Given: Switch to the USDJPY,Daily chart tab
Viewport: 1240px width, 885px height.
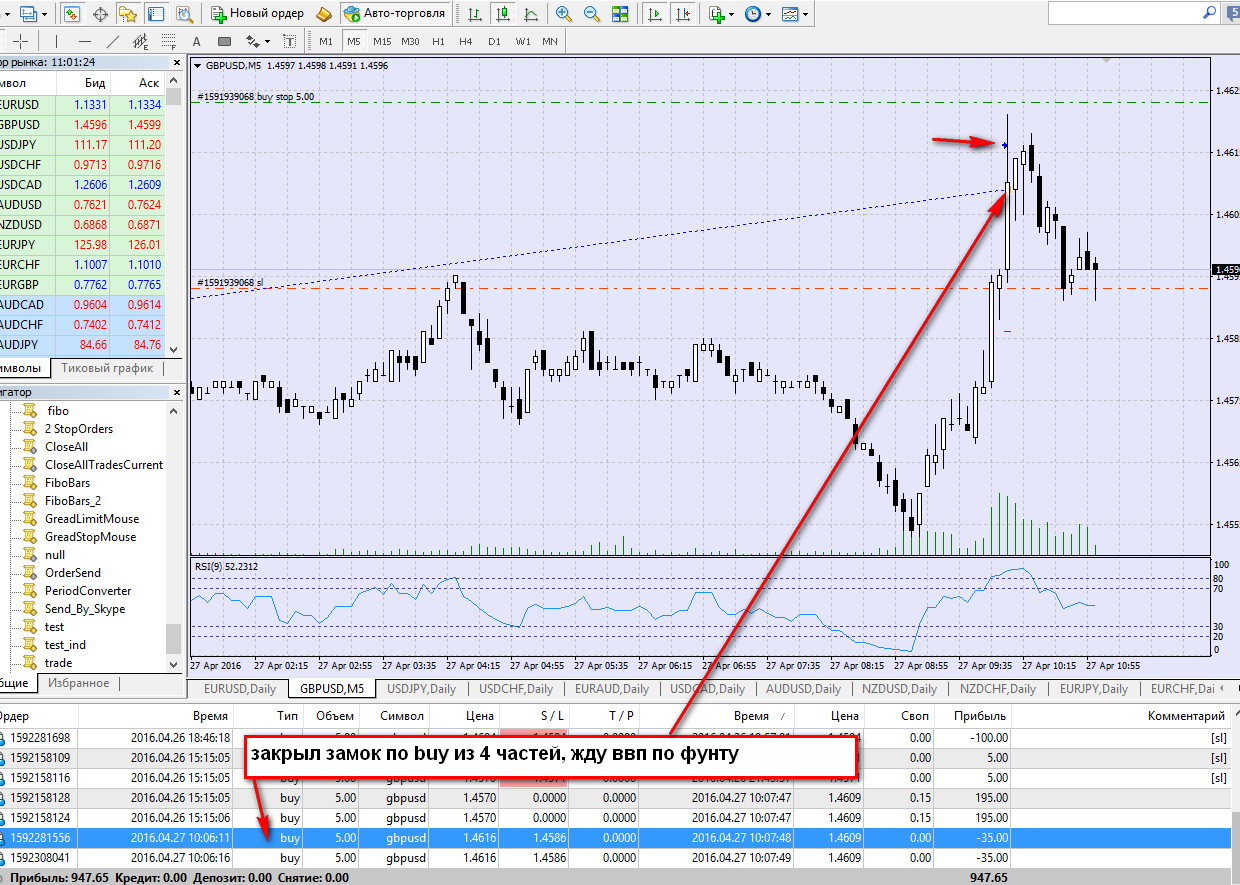Looking at the screenshot, I should tap(421, 688).
